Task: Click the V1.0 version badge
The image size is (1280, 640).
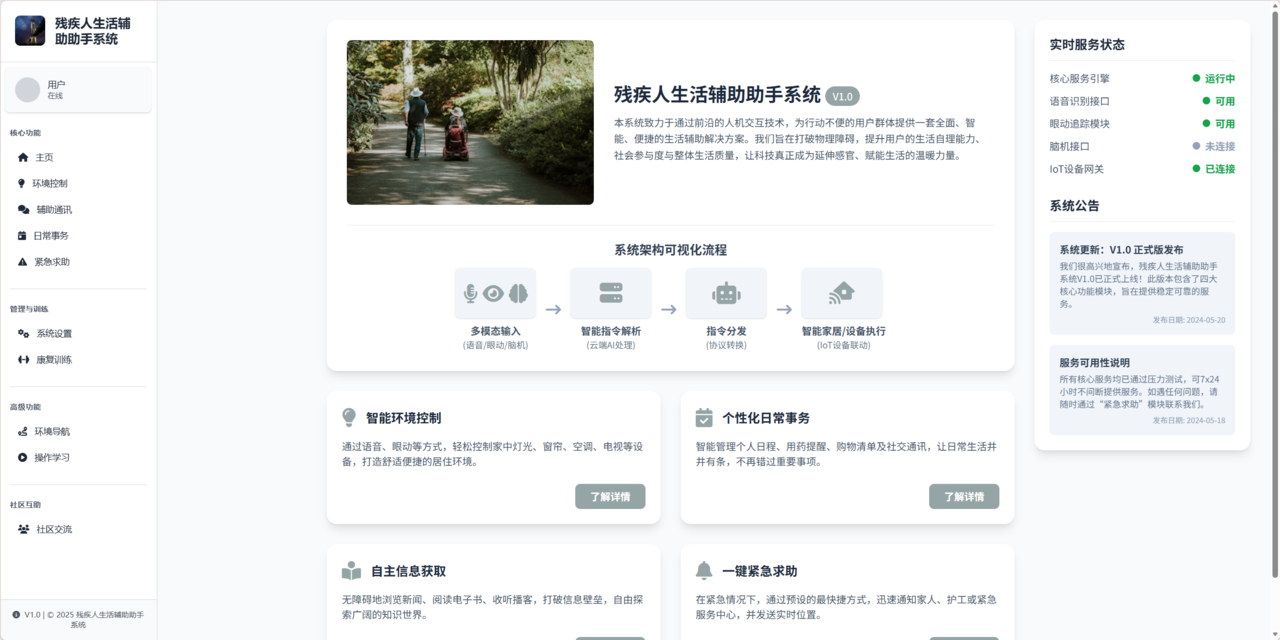Action: 843,96
